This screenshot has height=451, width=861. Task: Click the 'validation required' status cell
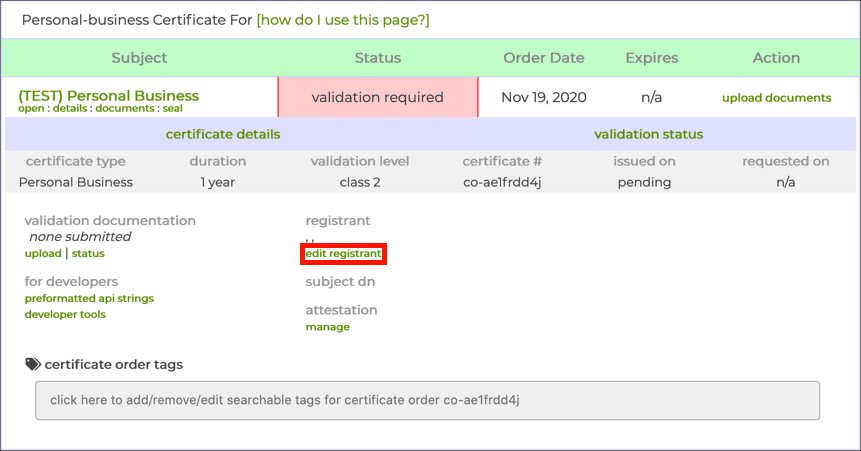[377, 98]
